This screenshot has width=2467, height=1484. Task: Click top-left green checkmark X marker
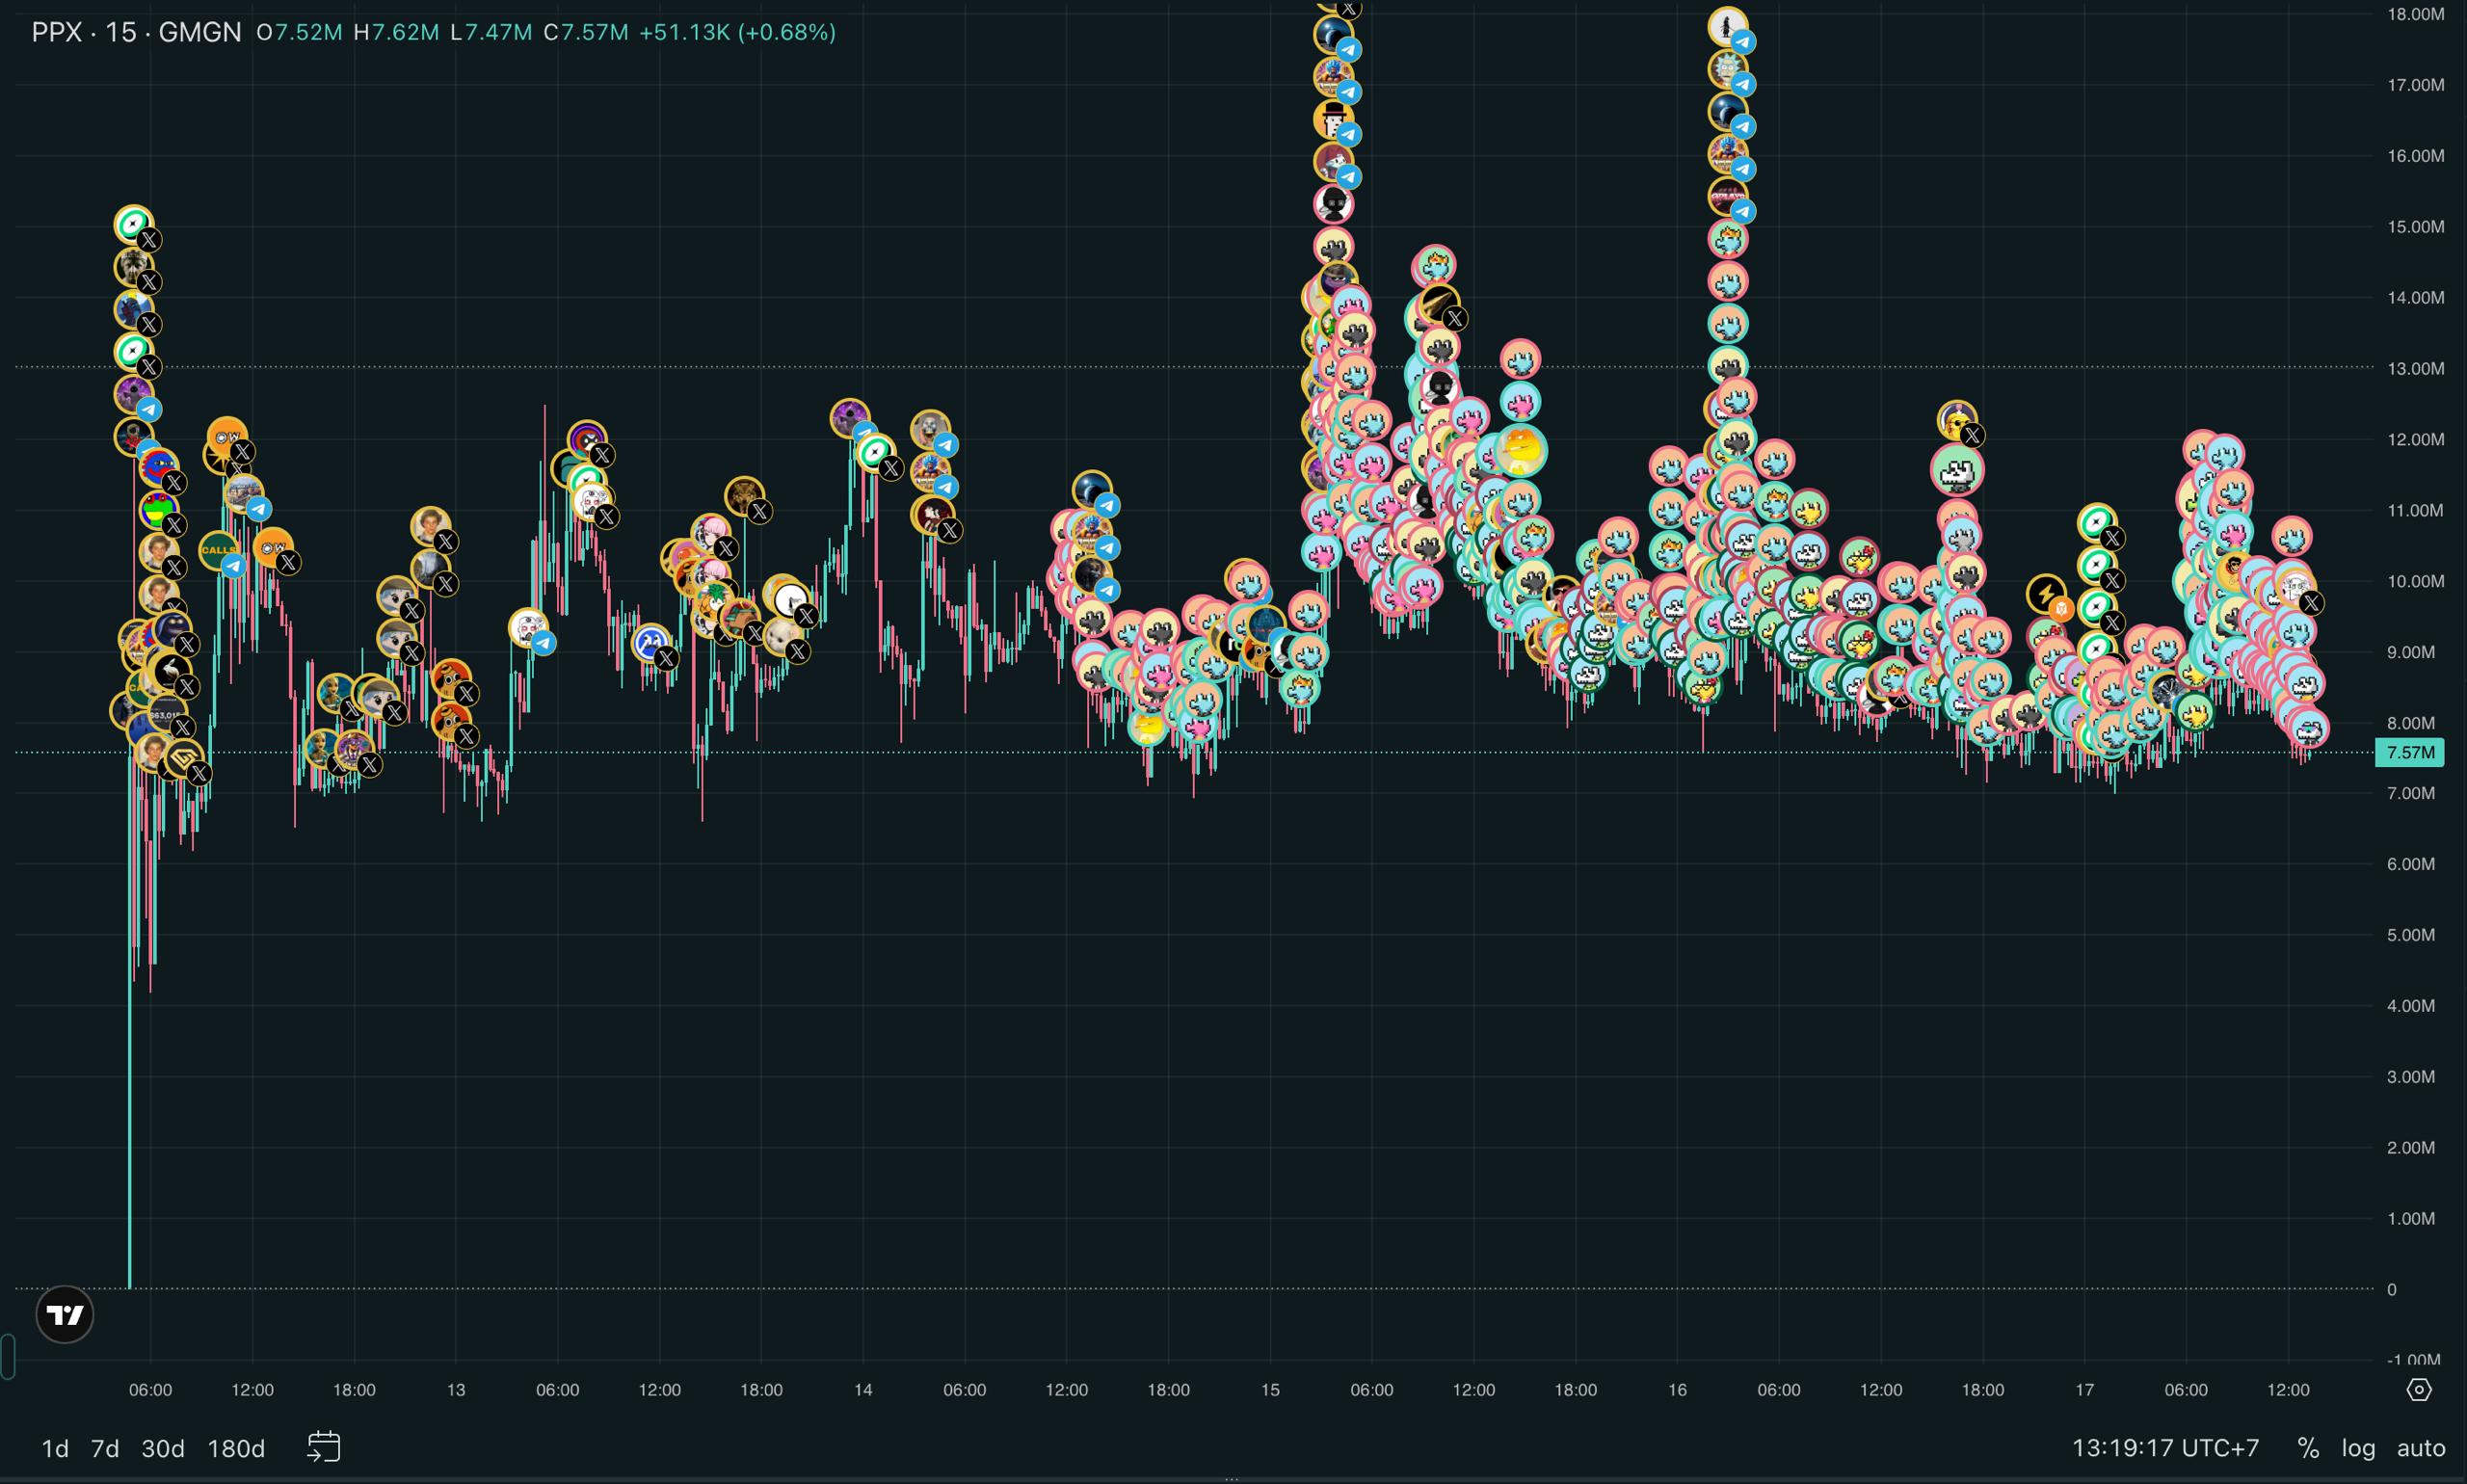133,224
